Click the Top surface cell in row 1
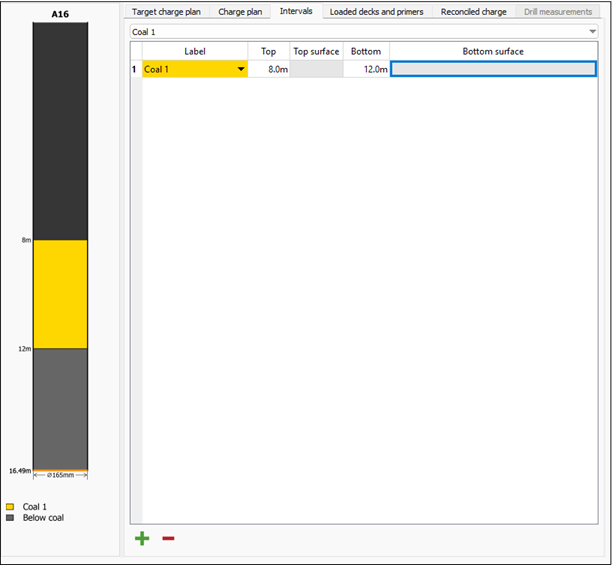Screen dimensions: 612x565 [x=317, y=69]
